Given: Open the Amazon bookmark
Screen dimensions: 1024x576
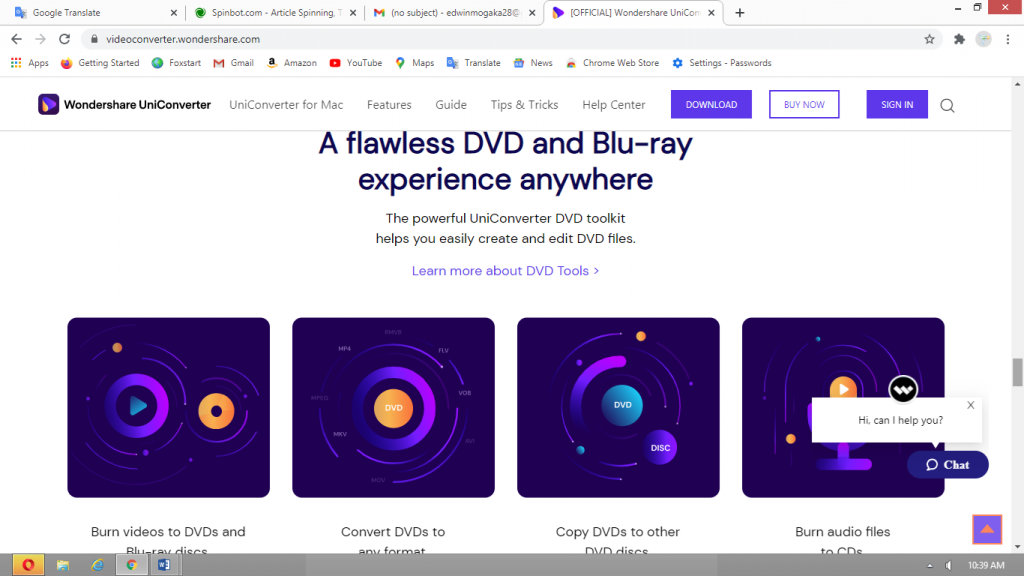Looking at the screenshot, I should coord(292,63).
